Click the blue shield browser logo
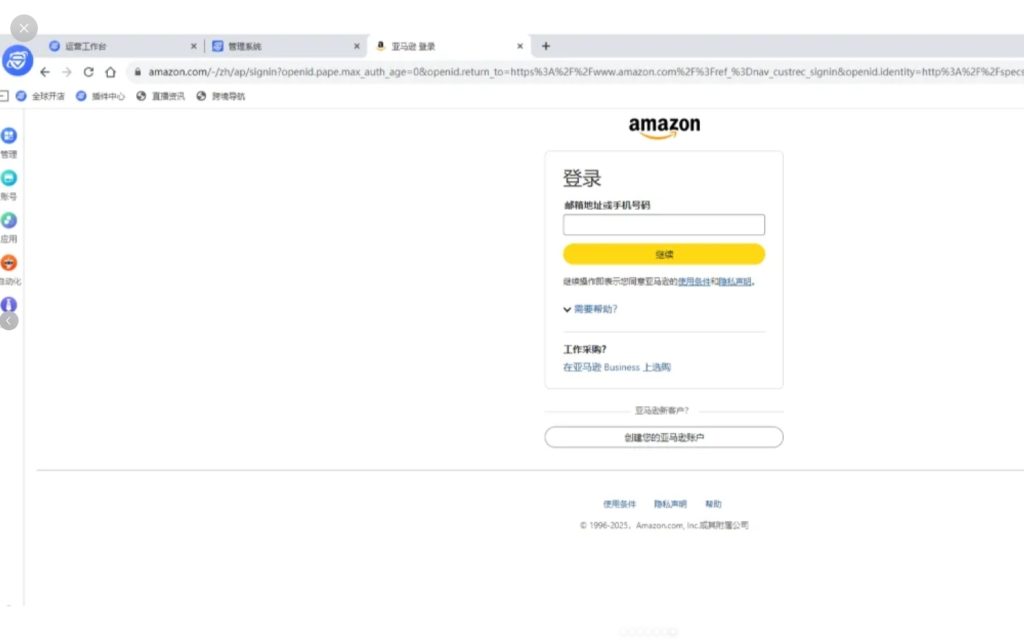Viewport: 1024px width, 642px height. [x=18, y=61]
